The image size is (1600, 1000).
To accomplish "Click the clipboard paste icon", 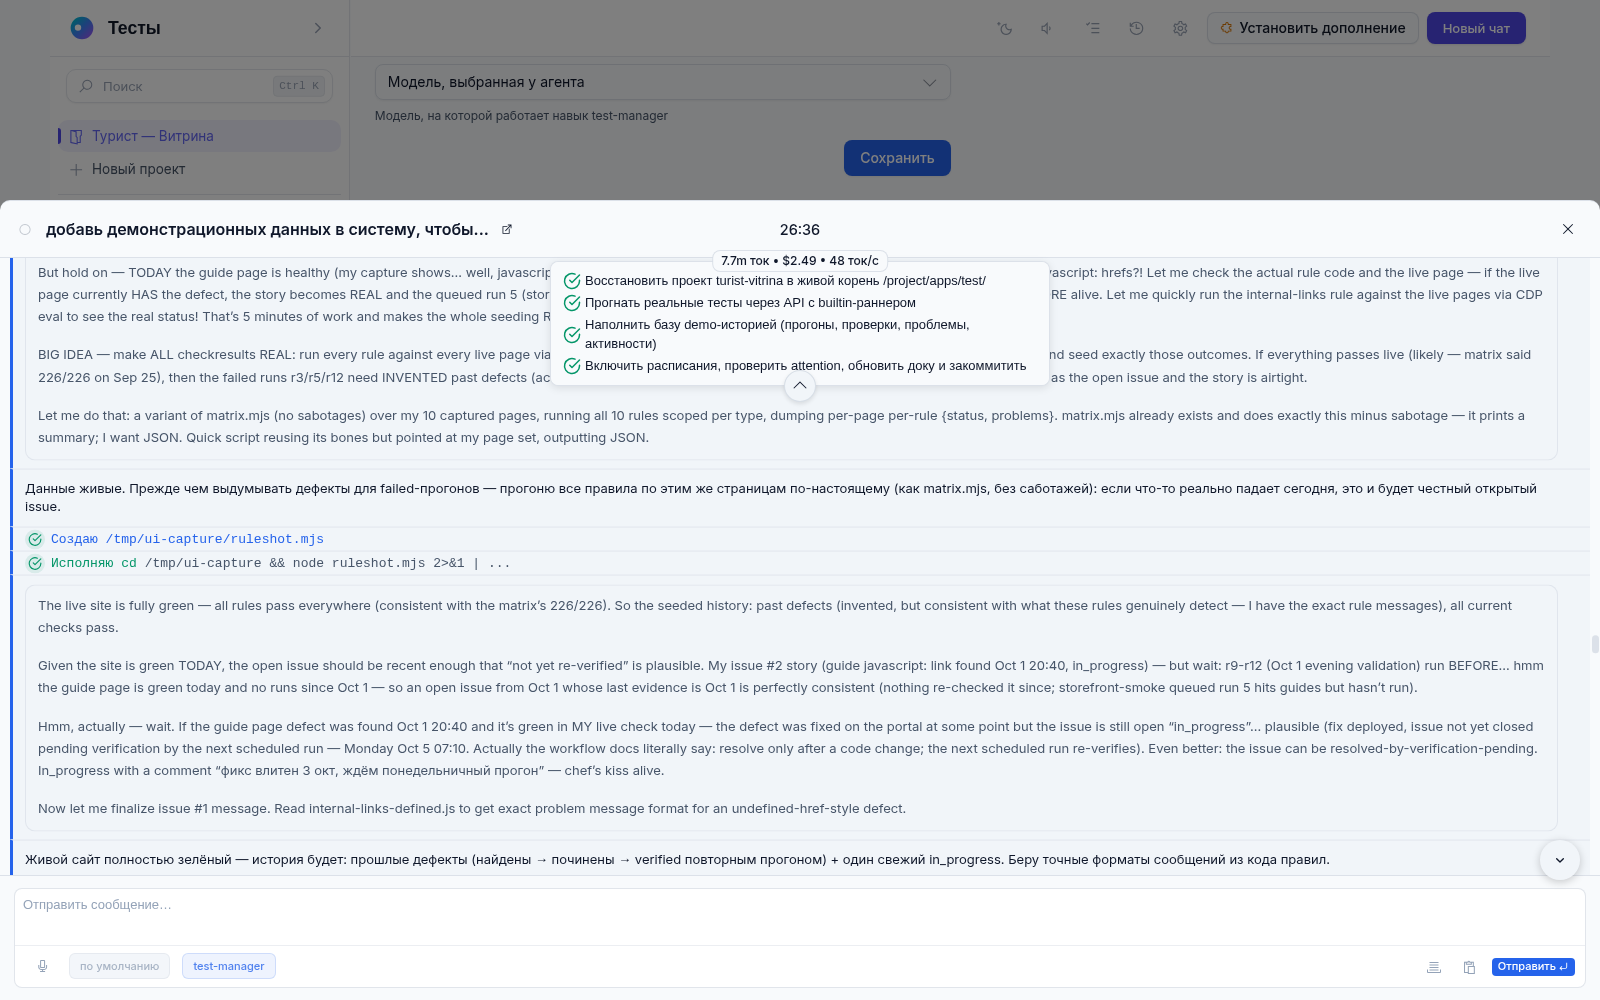I will [1469, 967].
